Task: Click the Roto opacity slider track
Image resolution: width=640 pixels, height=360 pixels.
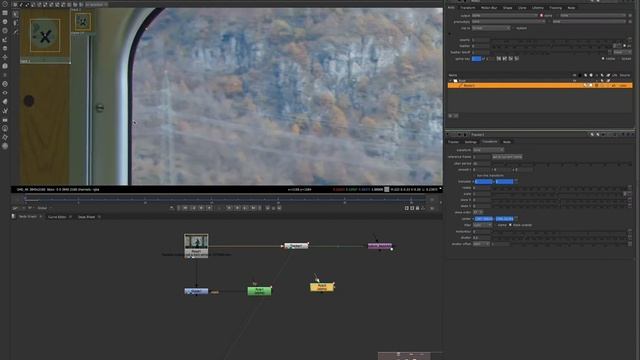Action: (x=559, y=40)
